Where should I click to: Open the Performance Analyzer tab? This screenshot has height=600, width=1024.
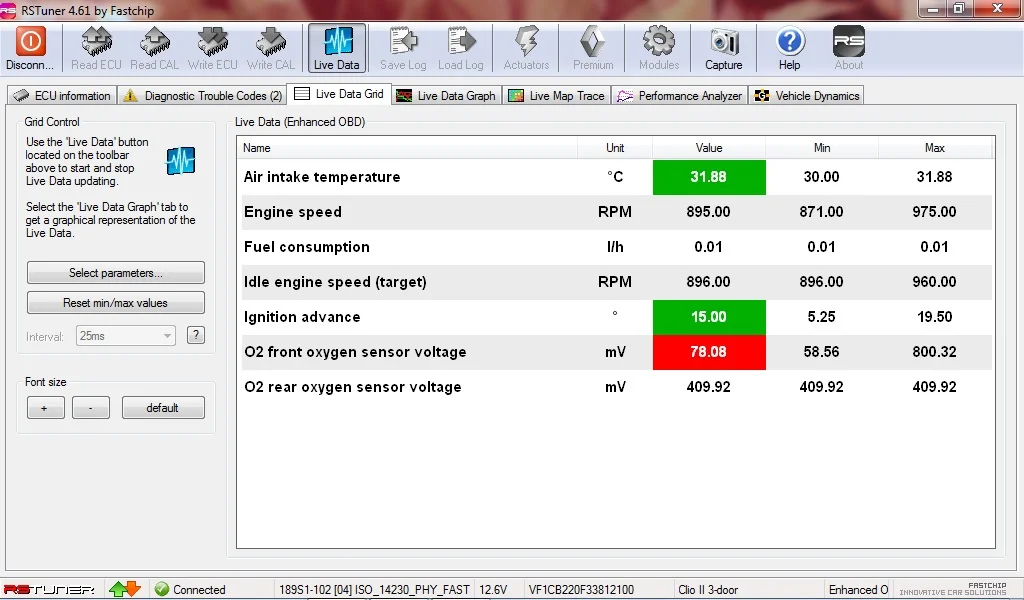click(x=680, y=95)
